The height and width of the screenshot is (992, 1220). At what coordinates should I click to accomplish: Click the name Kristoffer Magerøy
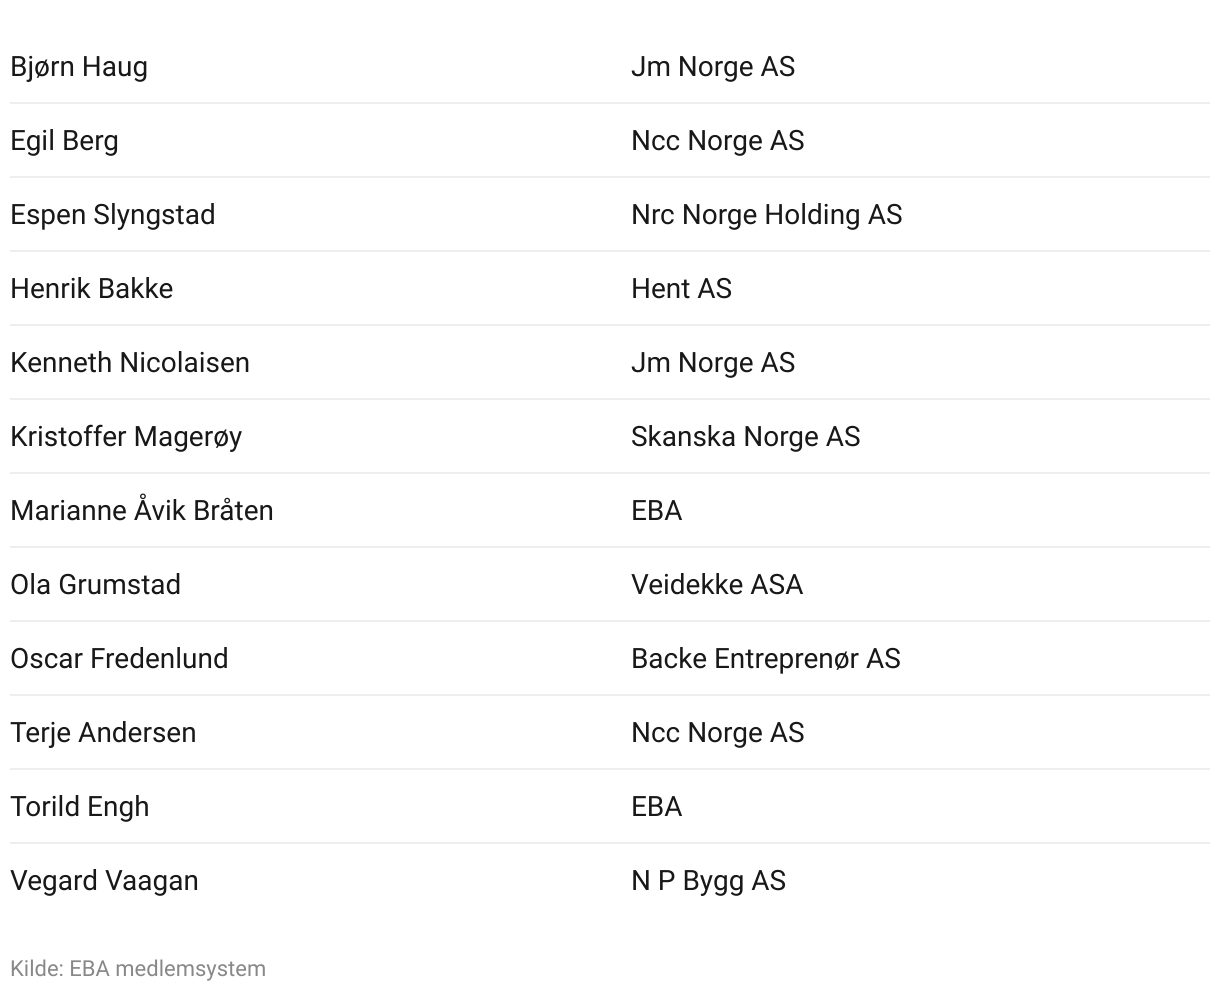coord(126,437)
